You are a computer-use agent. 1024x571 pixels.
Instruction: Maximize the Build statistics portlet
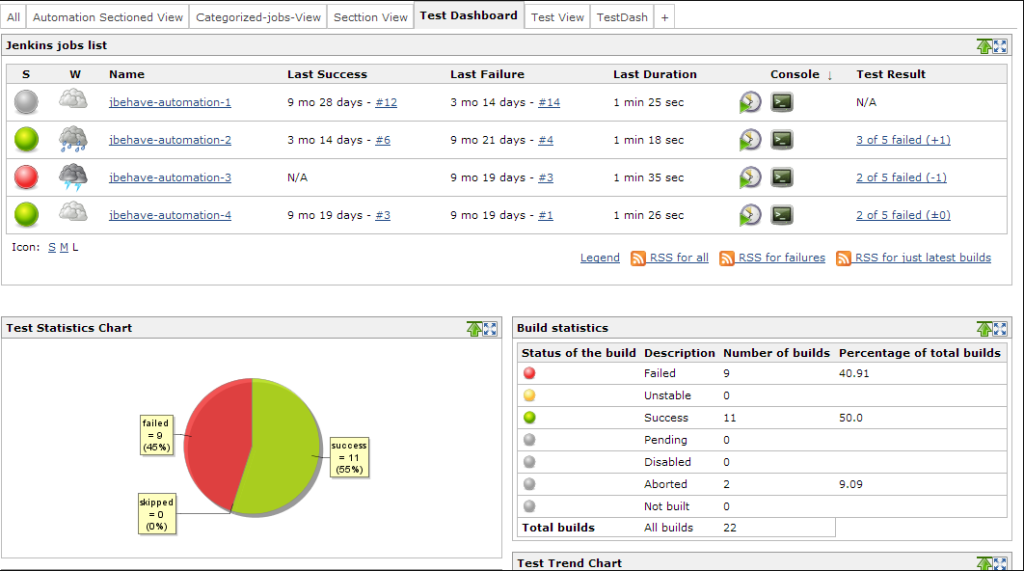tap(1000, 329)
